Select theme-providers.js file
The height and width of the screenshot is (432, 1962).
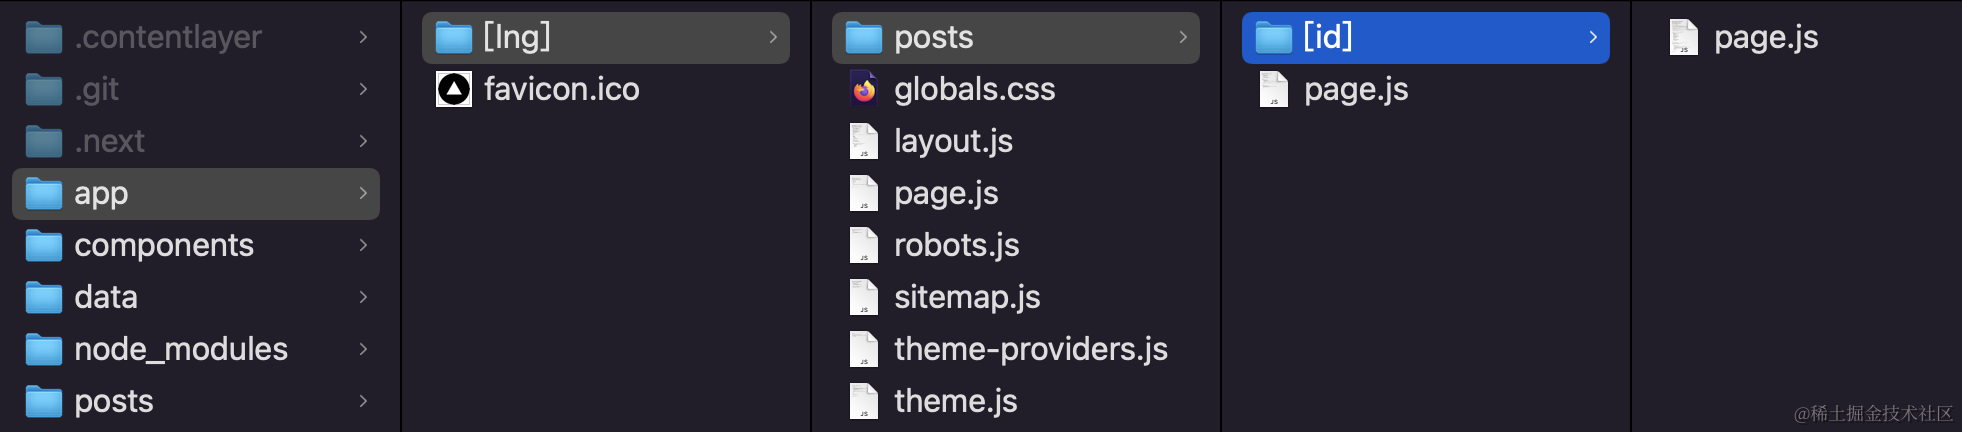[x=1030, y=349]
